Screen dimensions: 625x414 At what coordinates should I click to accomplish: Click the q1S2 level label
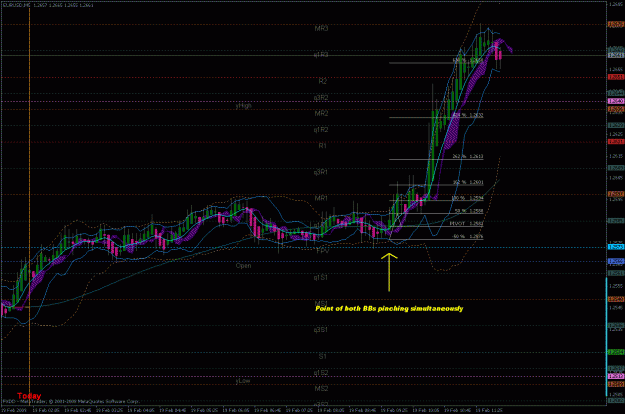321,373
